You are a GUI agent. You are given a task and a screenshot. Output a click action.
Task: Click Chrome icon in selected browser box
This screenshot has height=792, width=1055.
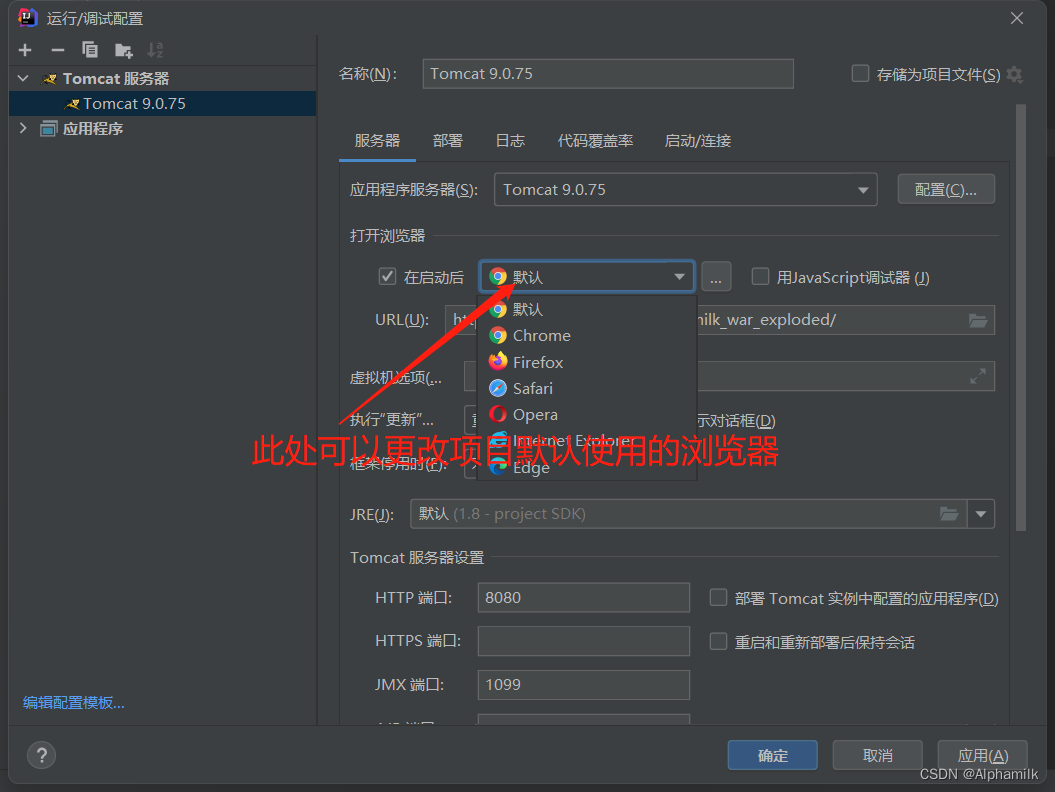pos(498,277)
